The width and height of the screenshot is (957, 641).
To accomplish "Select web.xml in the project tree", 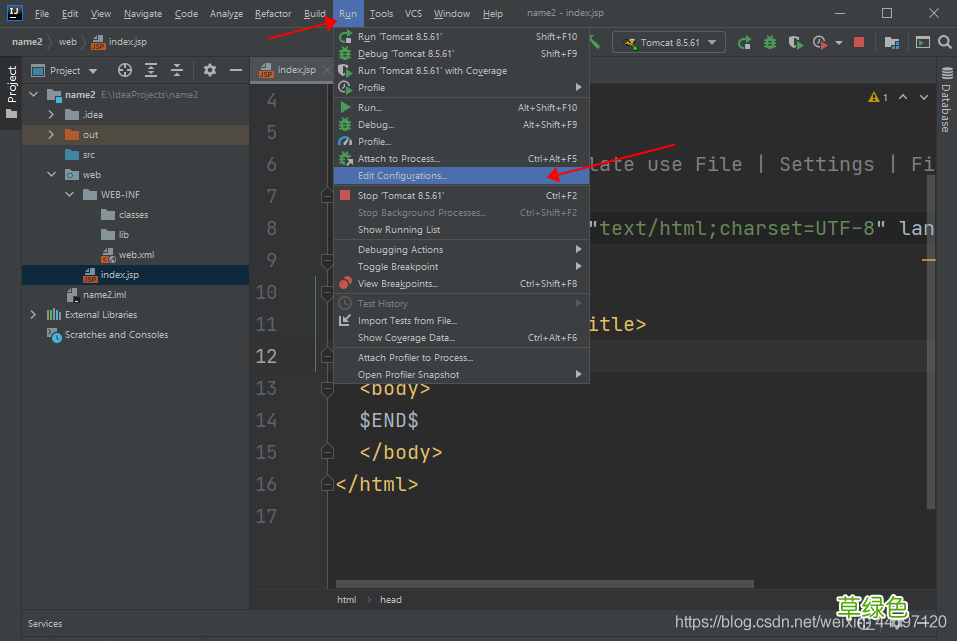I will click(x=136, y=255).
